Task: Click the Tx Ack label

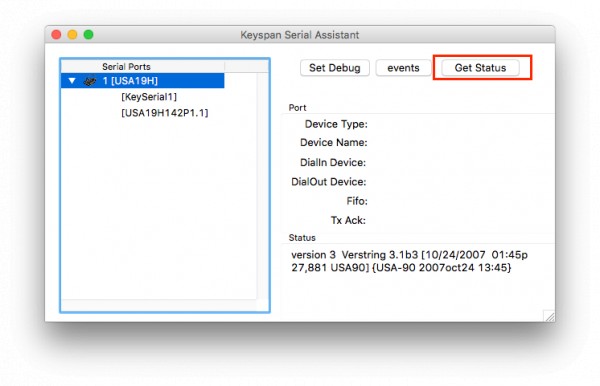Action: coord(348,220)
